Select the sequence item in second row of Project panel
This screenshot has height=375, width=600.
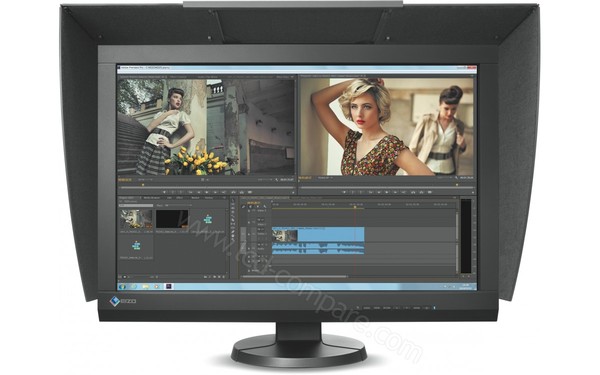tap(136, 246)
